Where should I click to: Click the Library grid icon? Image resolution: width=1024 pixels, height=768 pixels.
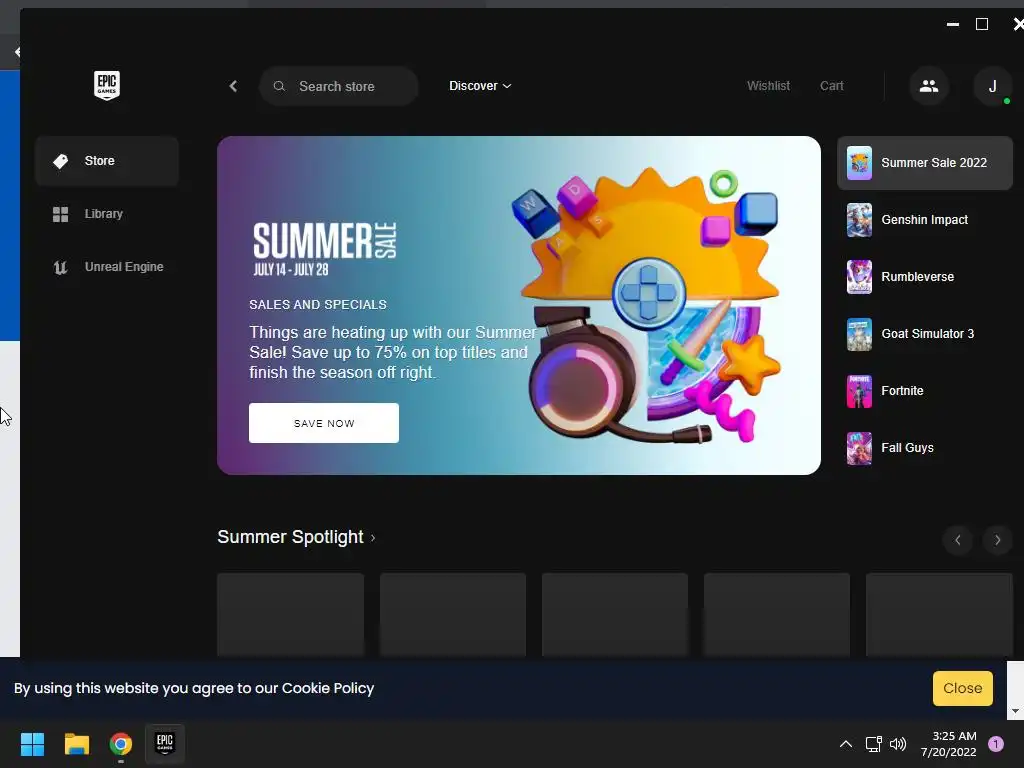(x=60, y=214)
